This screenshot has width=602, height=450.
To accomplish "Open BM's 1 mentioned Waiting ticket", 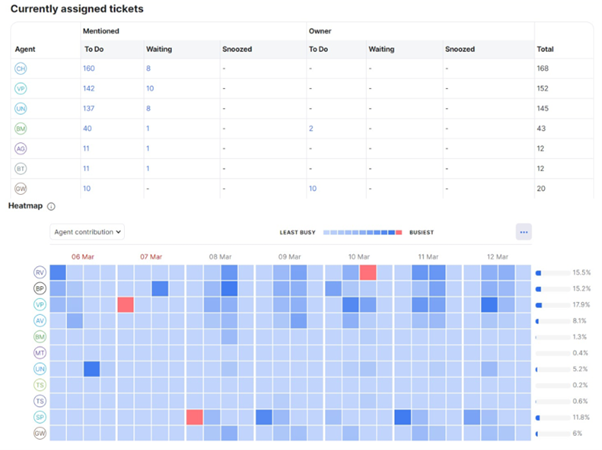I will [x=148, y=128].
